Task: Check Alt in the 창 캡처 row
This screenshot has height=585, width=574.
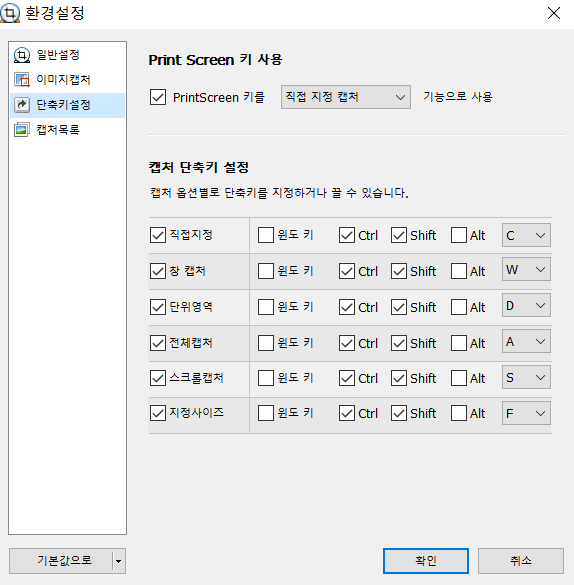Action: pyautogui.click(x=459, y=271)
